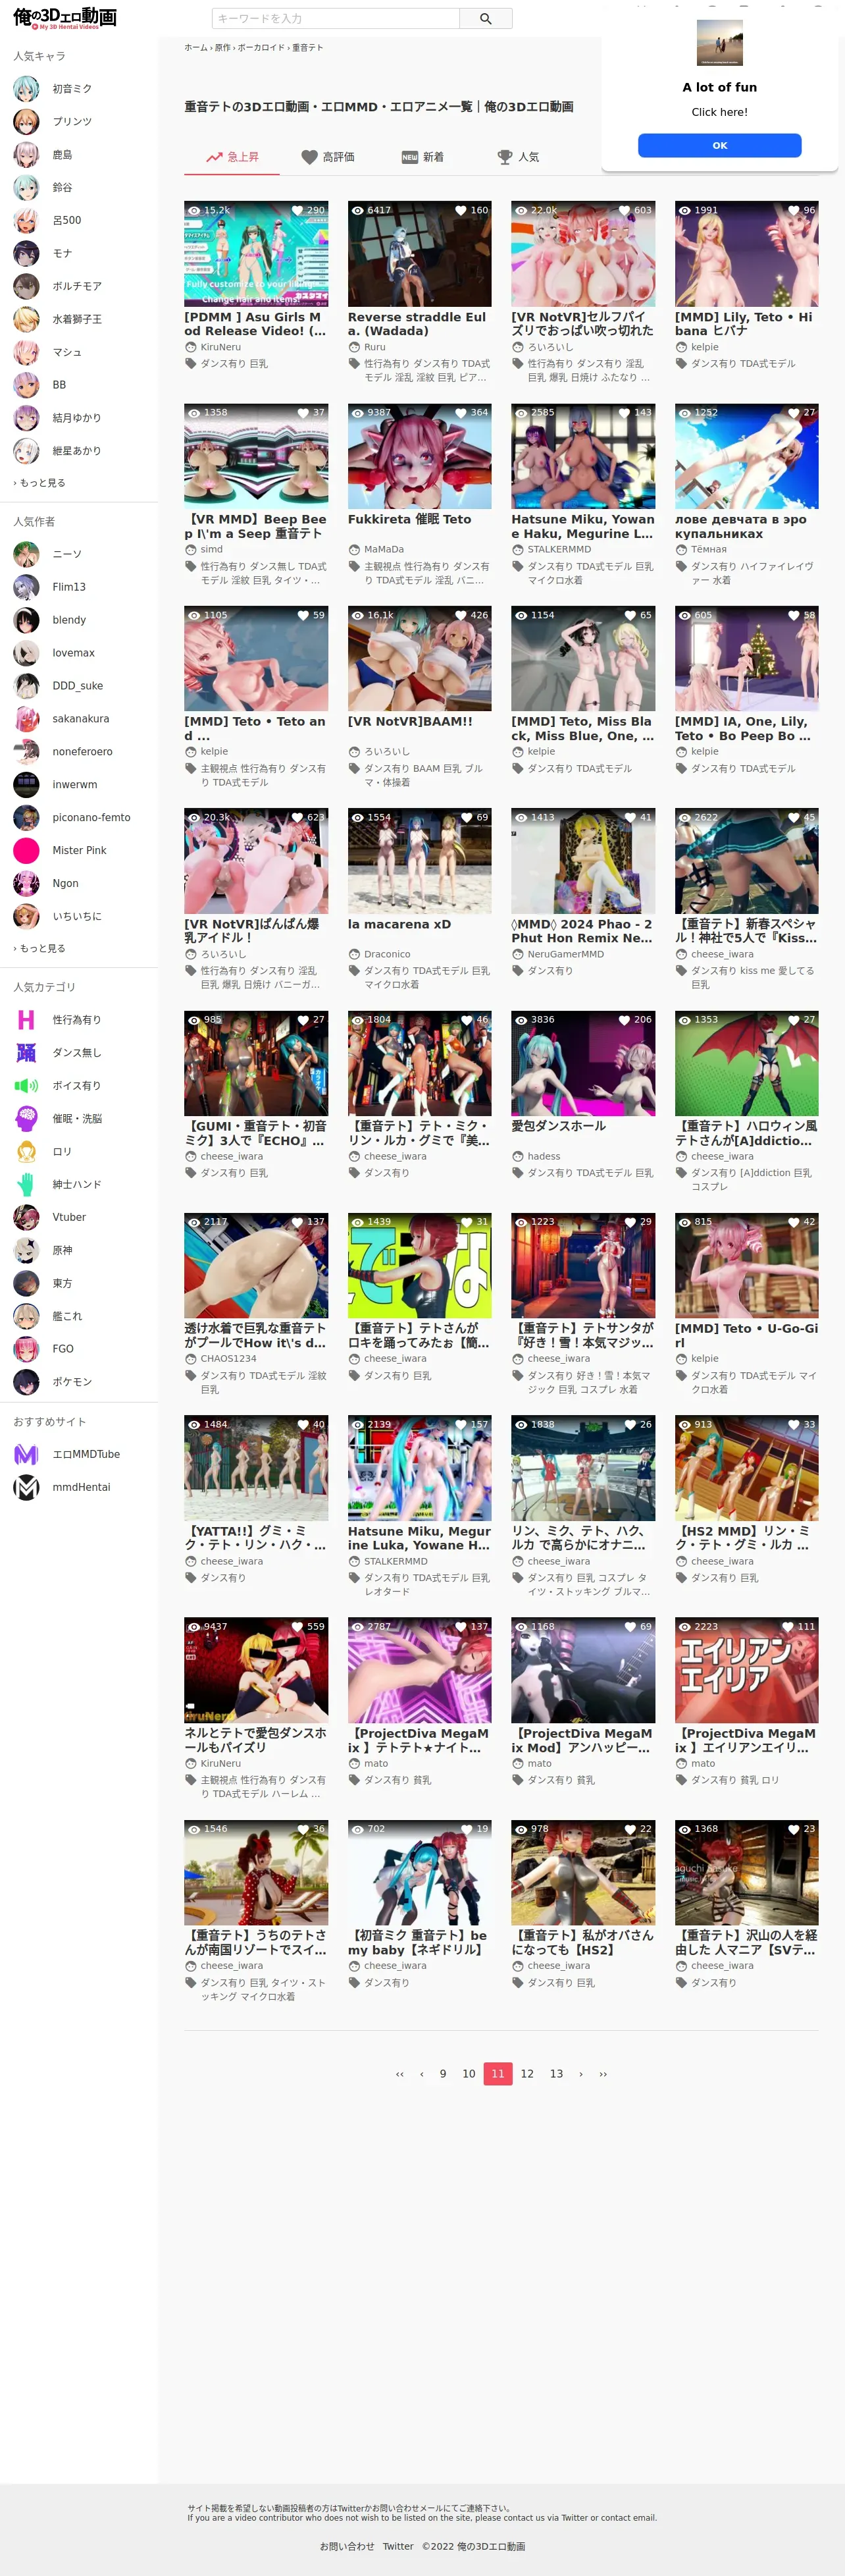Image resolution: width=845 pixels, height=2576 pixels.
Task: Click the Flim13 author avatar
Action: 26,587
